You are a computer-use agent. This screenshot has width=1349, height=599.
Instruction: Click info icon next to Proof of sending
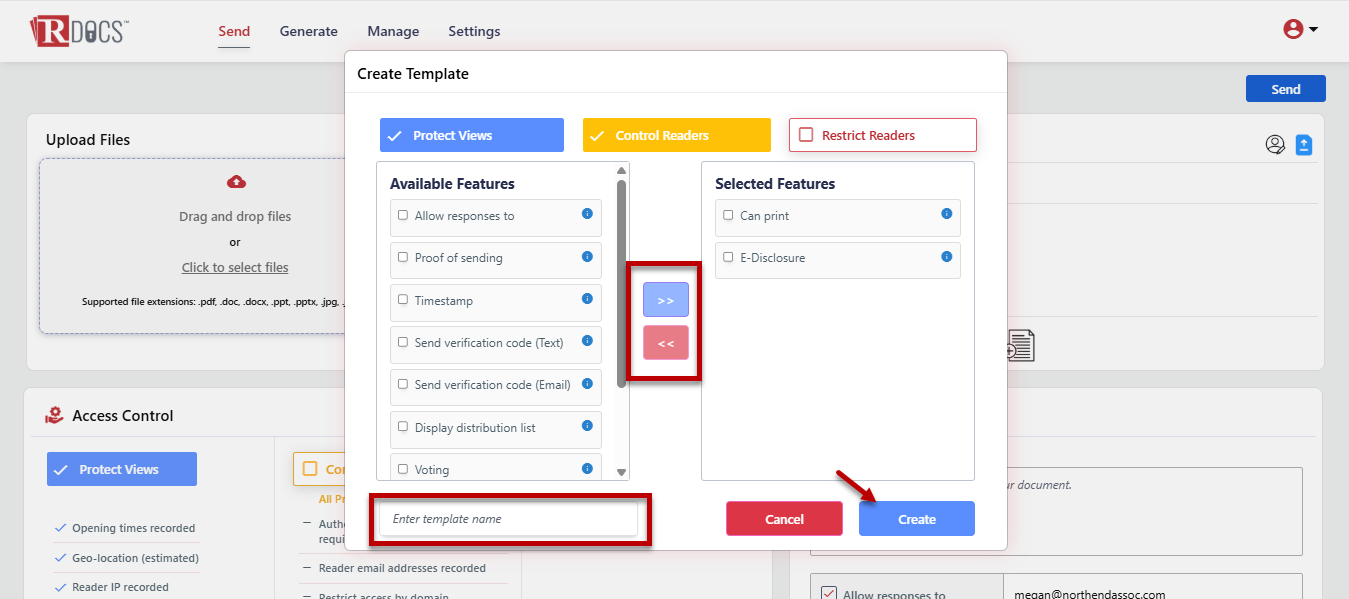pyautogui.click(x=587, y=257)
